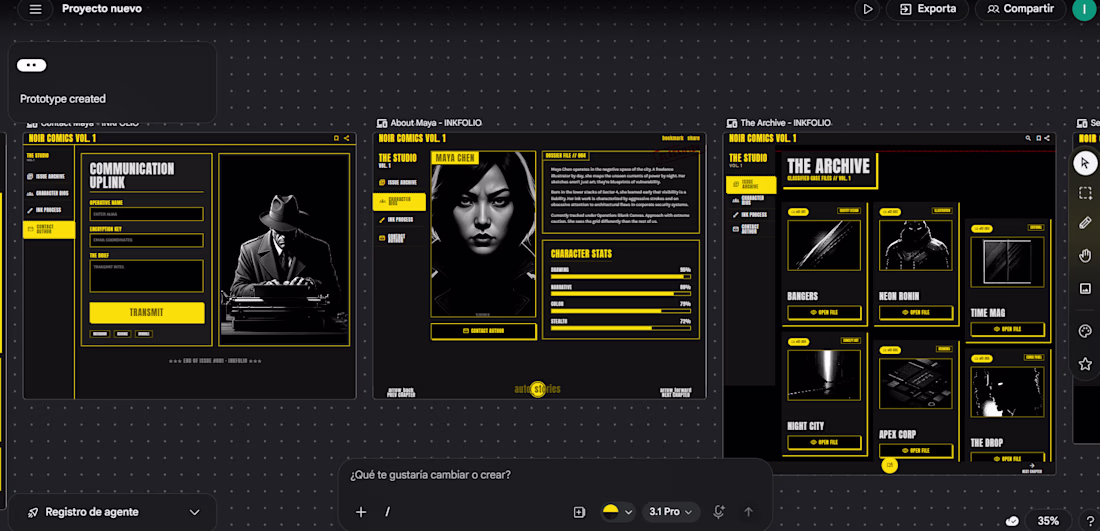The image size is (1100, 531).
Task: Click Next Chapter link in About Maya
Action: point(675,391)
